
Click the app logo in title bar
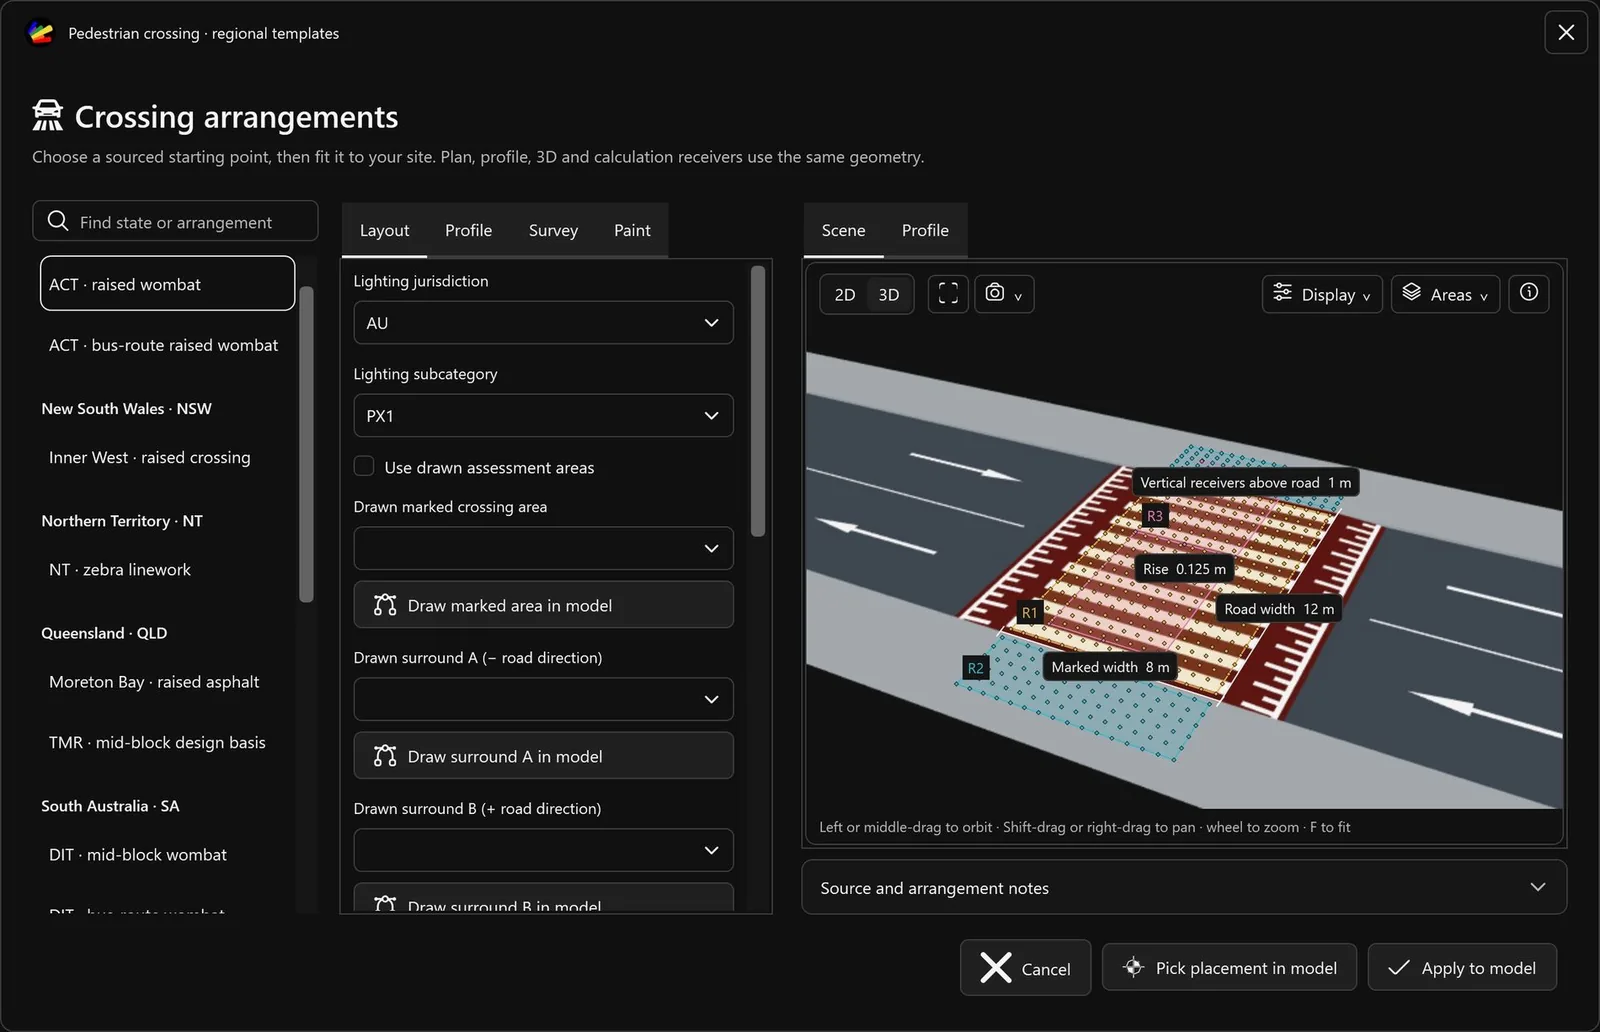point(40,33)
